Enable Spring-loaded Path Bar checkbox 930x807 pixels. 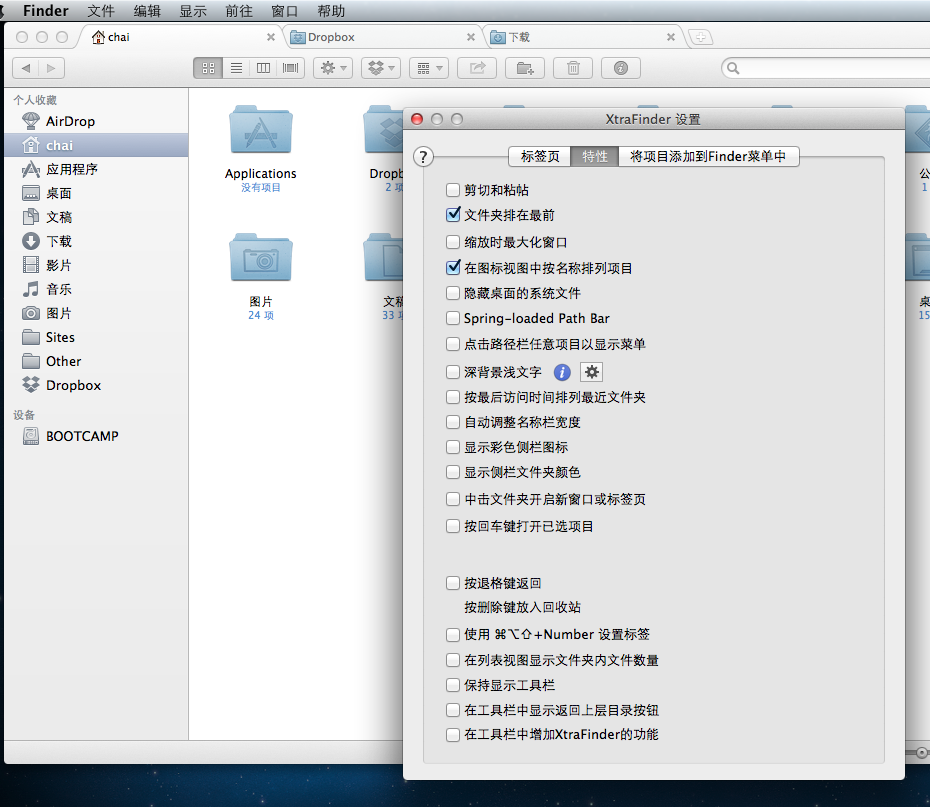point(454,319)
